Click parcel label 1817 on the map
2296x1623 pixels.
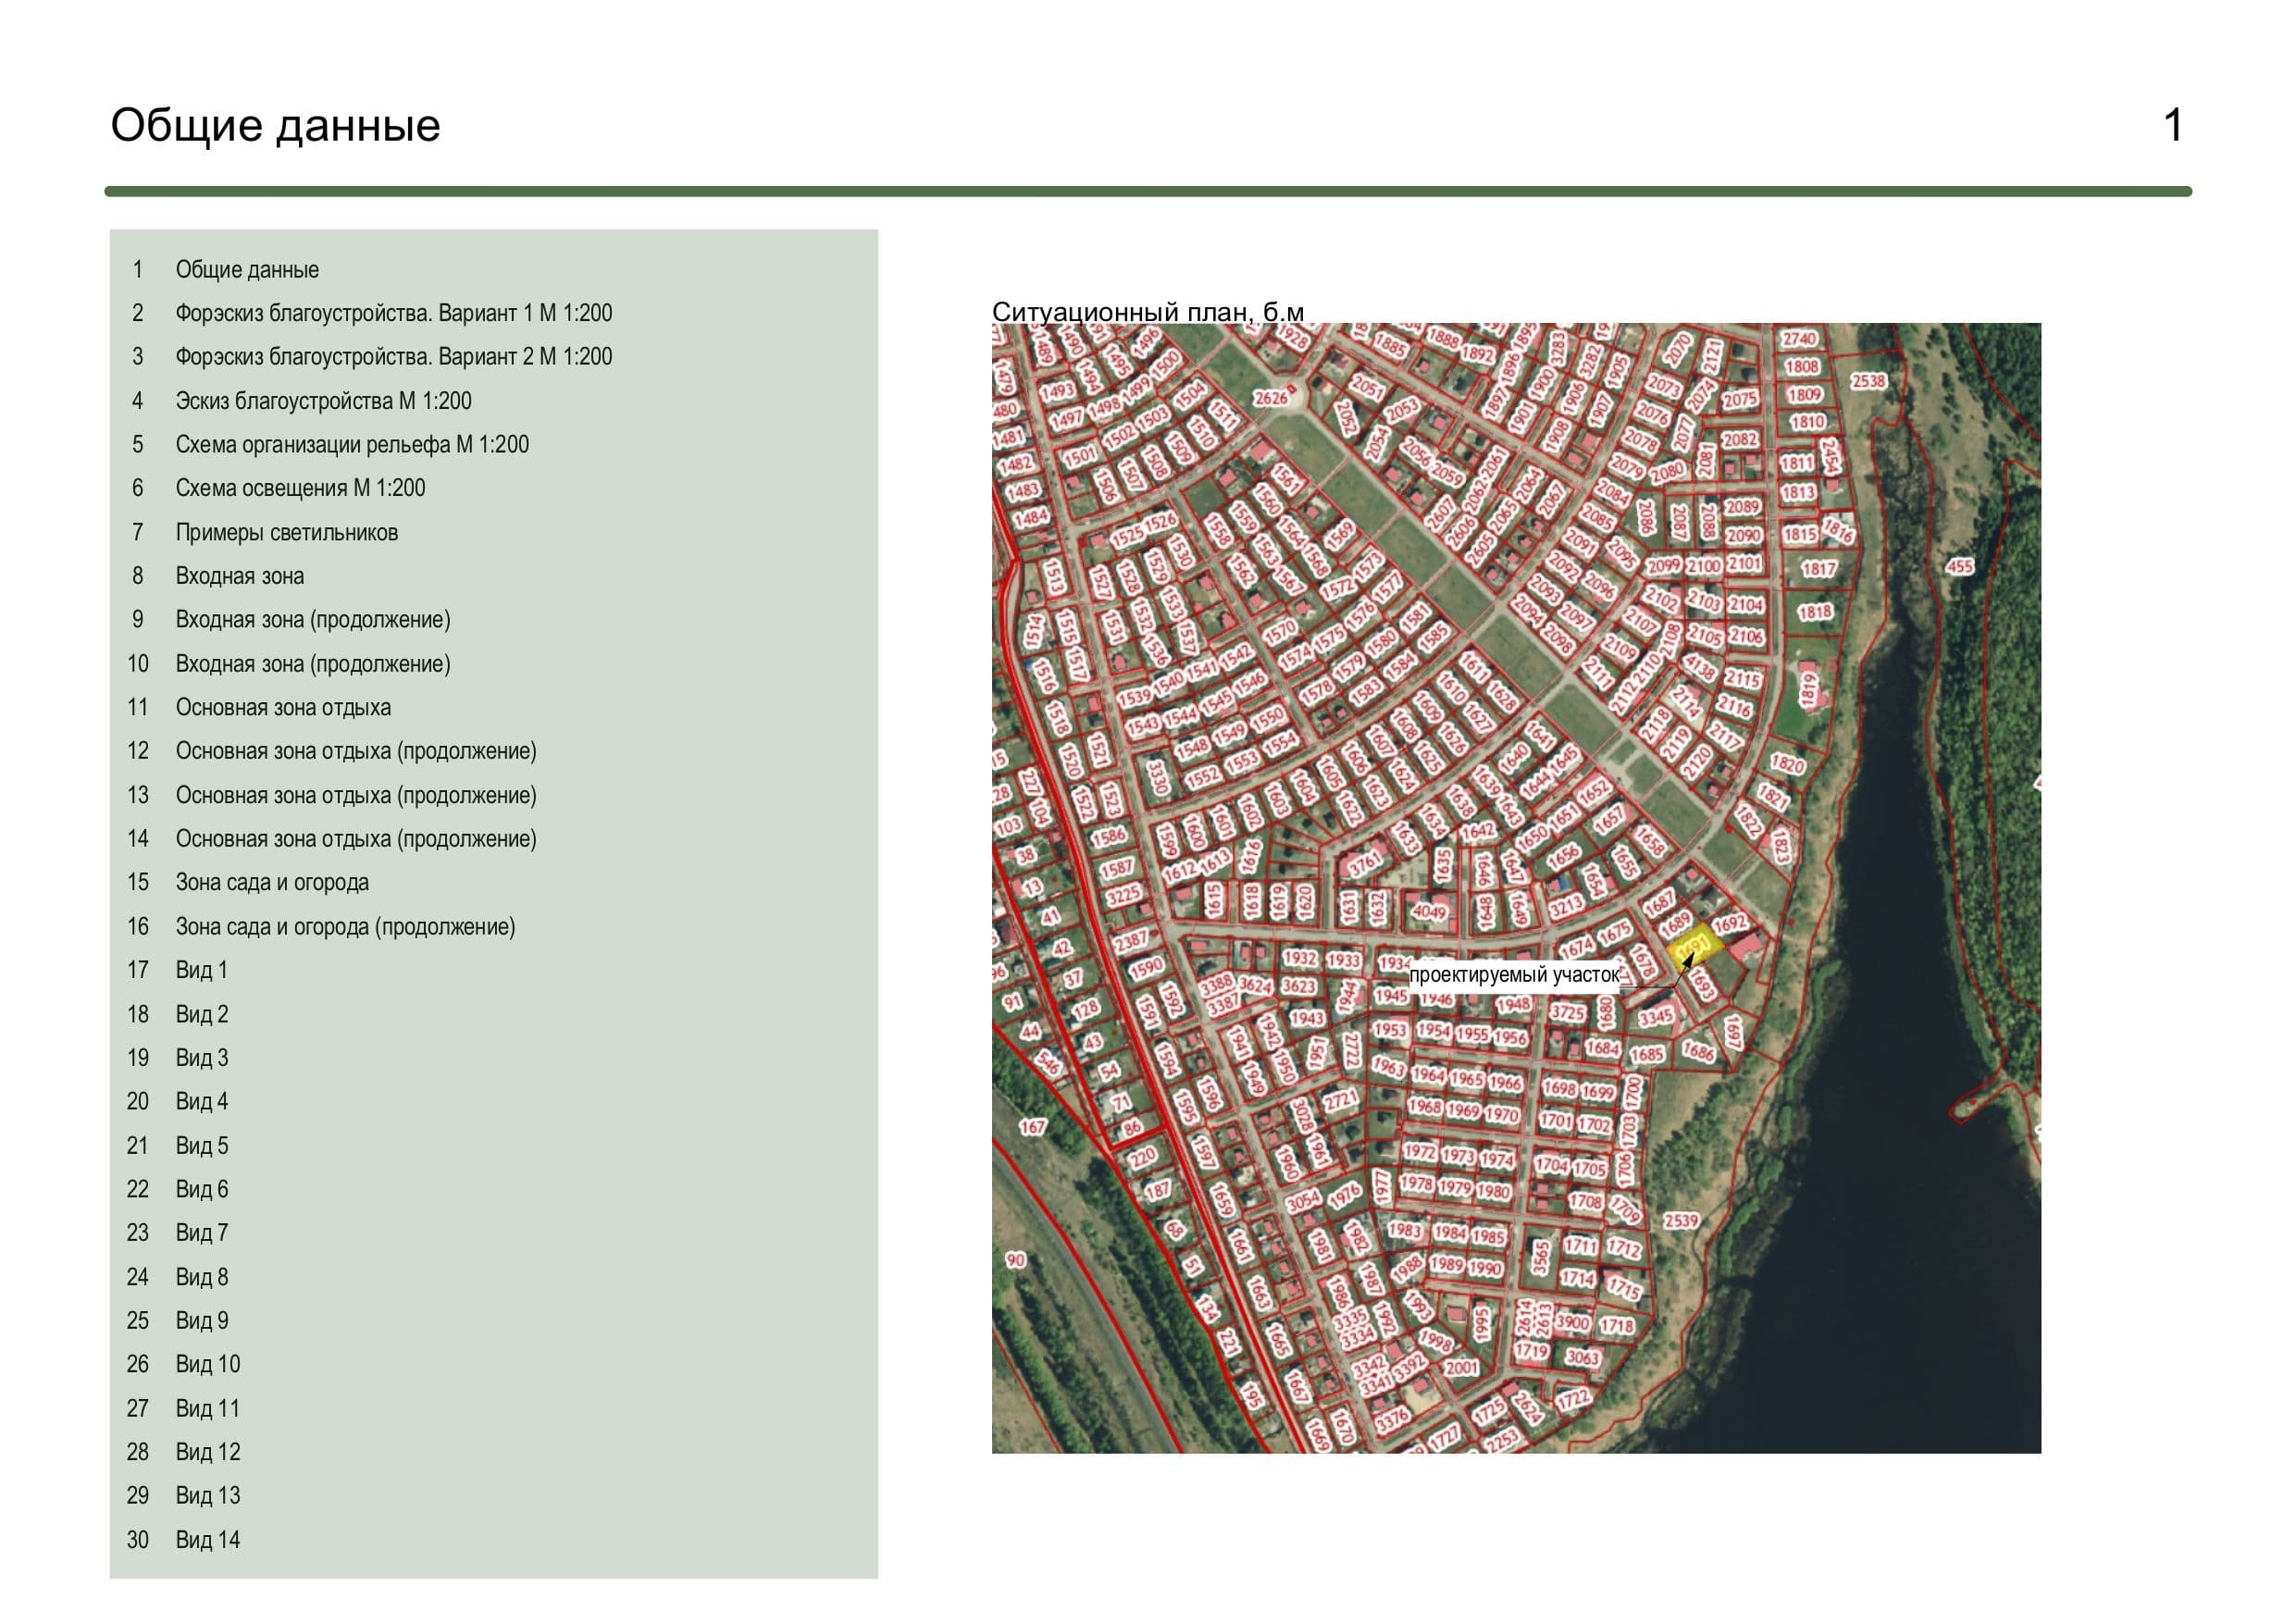tap(1819, 569)
